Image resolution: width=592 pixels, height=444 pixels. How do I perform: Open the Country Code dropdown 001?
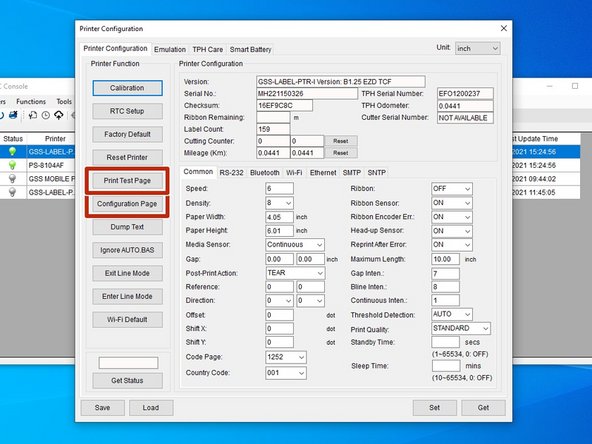(x=286, y=373)
